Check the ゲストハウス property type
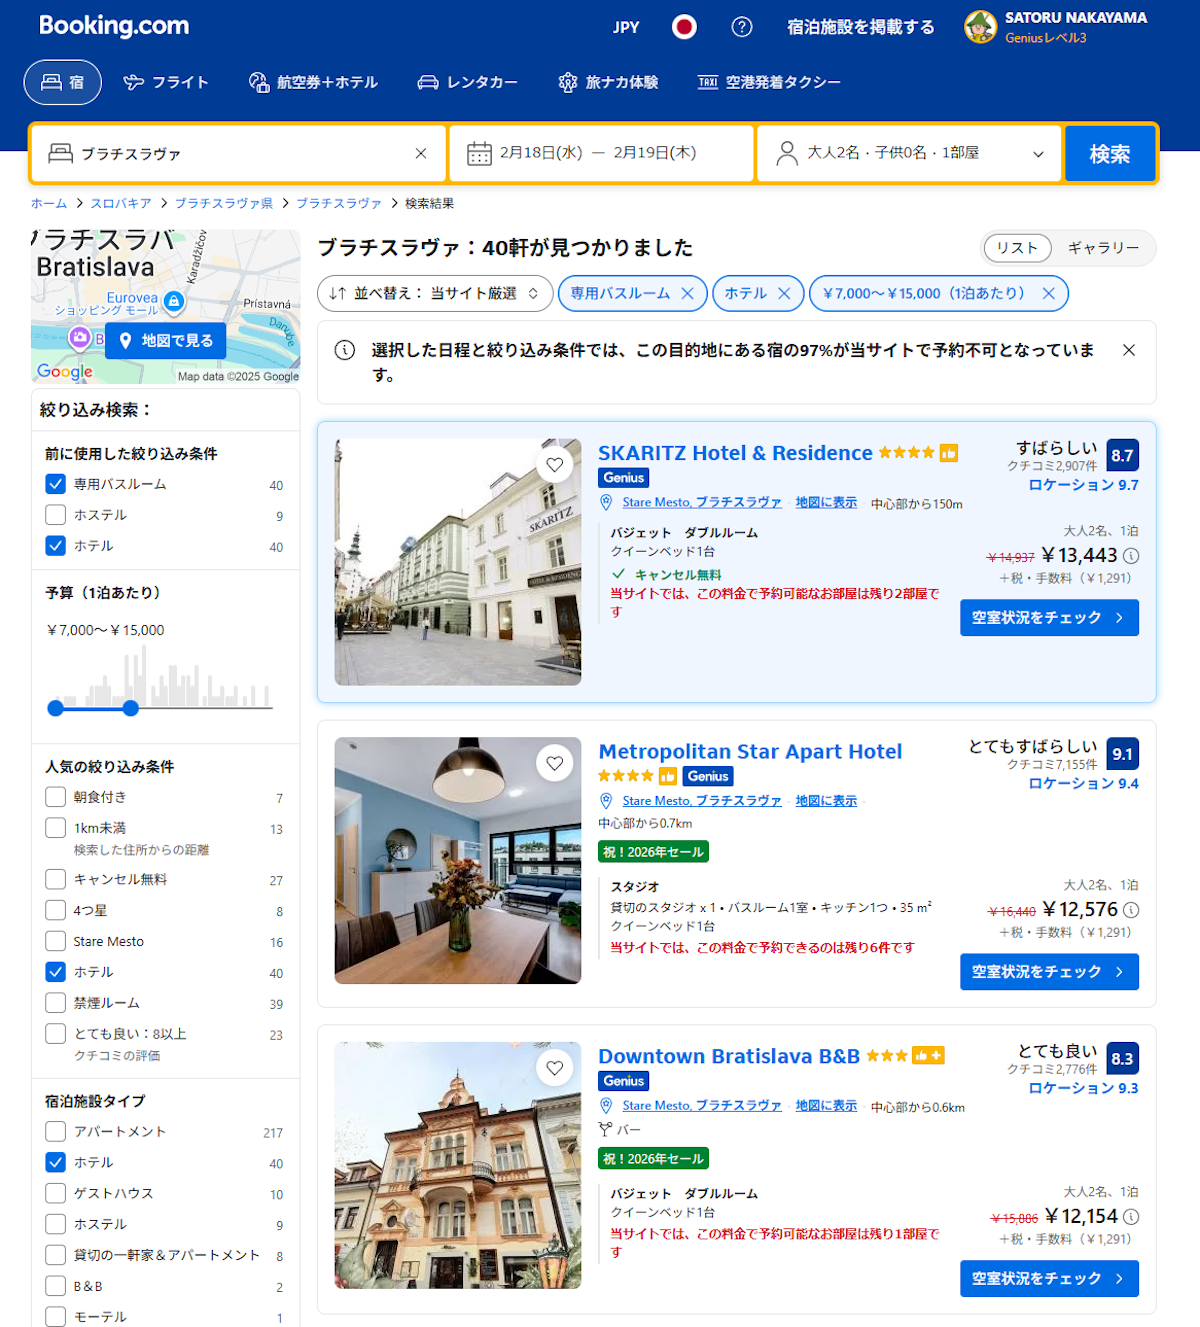 56,1193
